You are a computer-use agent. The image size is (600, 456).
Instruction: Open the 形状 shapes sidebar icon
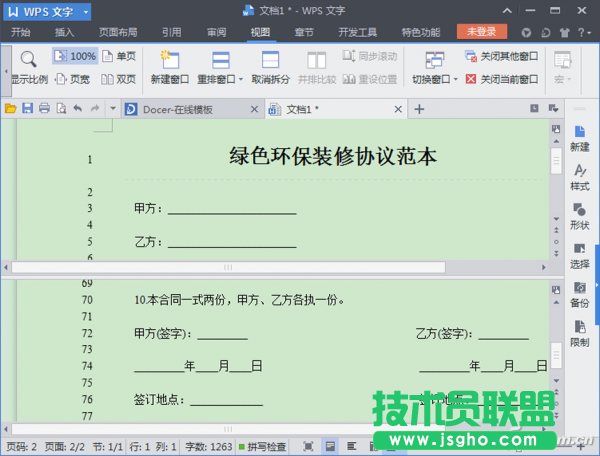pyautogui.click(x=579, y=216)
